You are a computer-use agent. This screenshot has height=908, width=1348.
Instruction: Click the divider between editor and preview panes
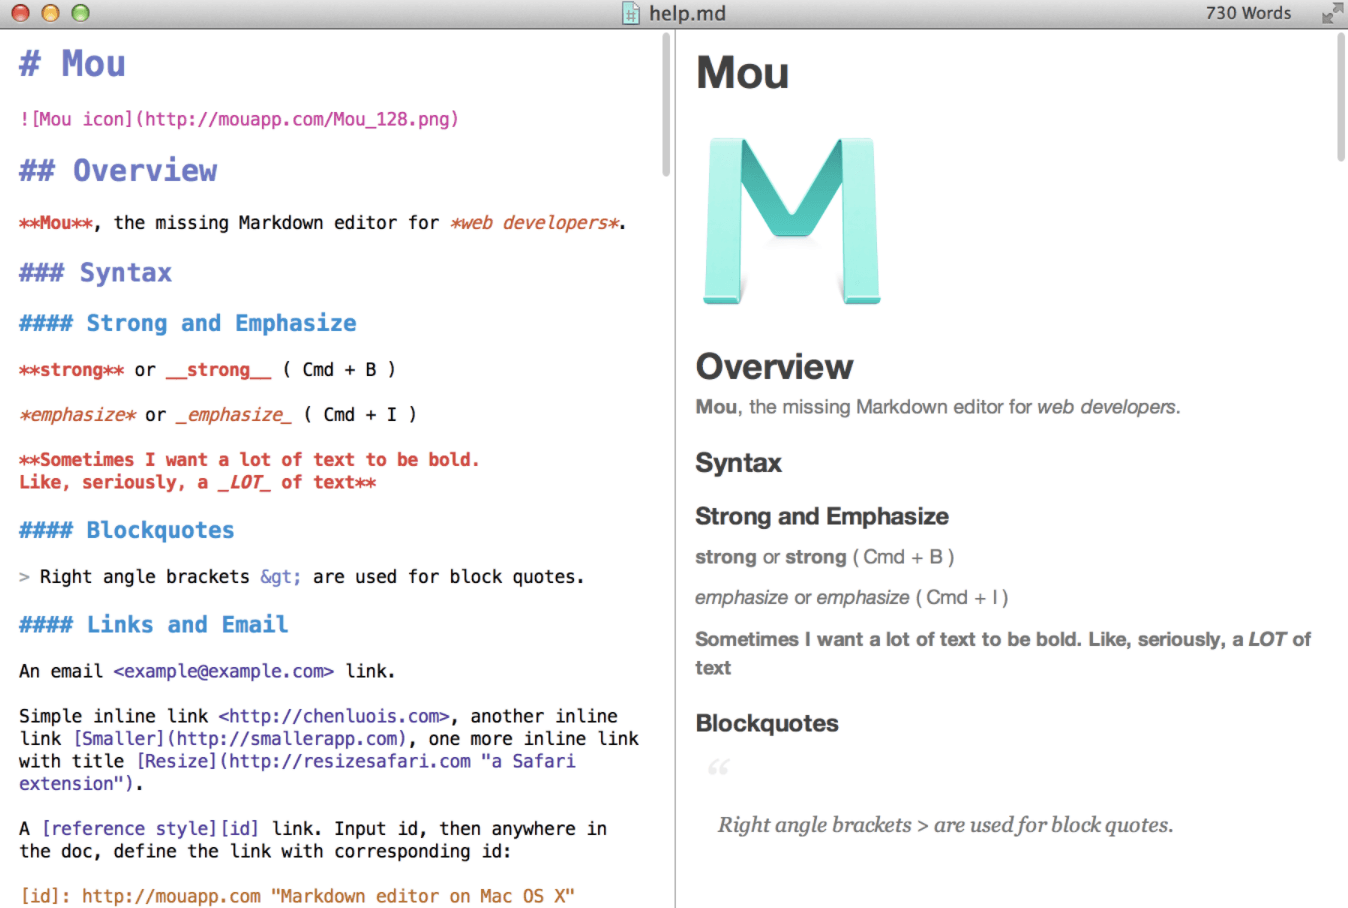tap(677, 450)
